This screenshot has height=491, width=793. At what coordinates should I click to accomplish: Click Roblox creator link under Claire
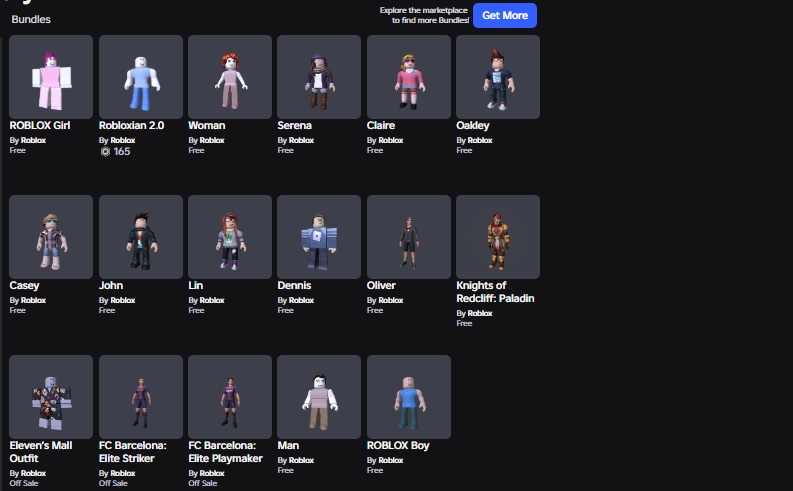tap(390, 140)
